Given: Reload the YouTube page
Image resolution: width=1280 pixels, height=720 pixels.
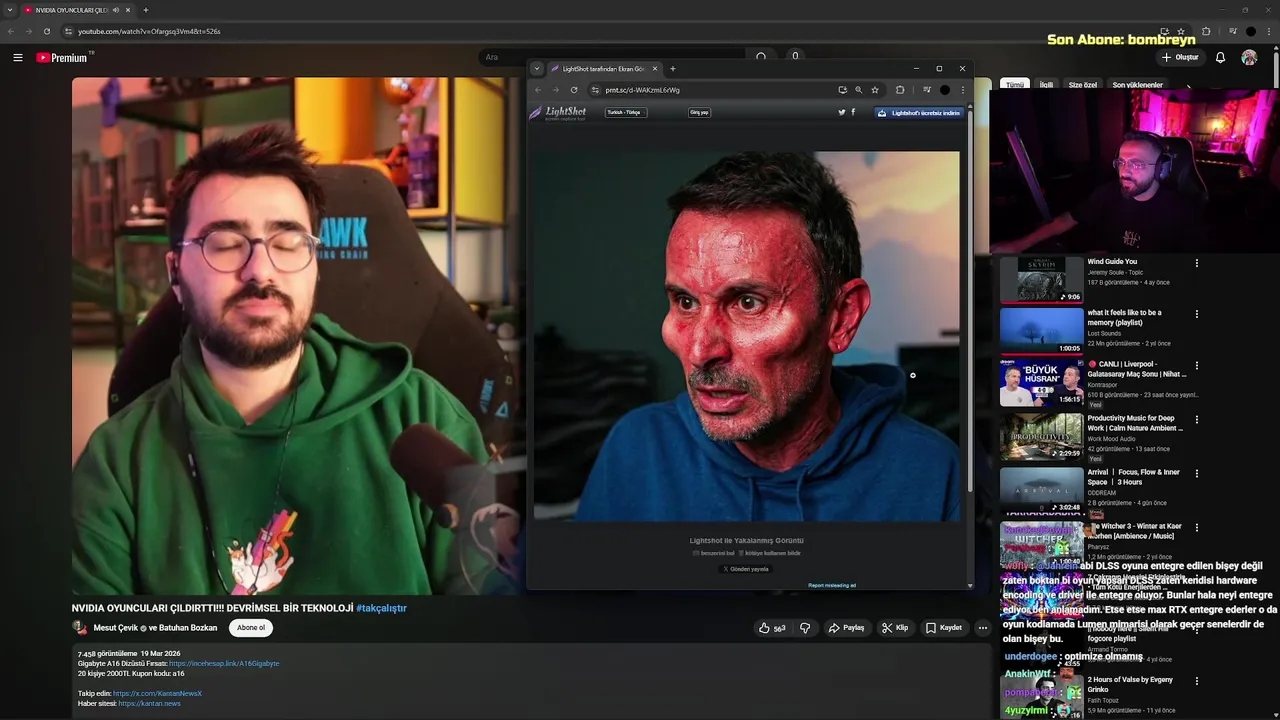Looking at the screenshot, I should point(46,31).
